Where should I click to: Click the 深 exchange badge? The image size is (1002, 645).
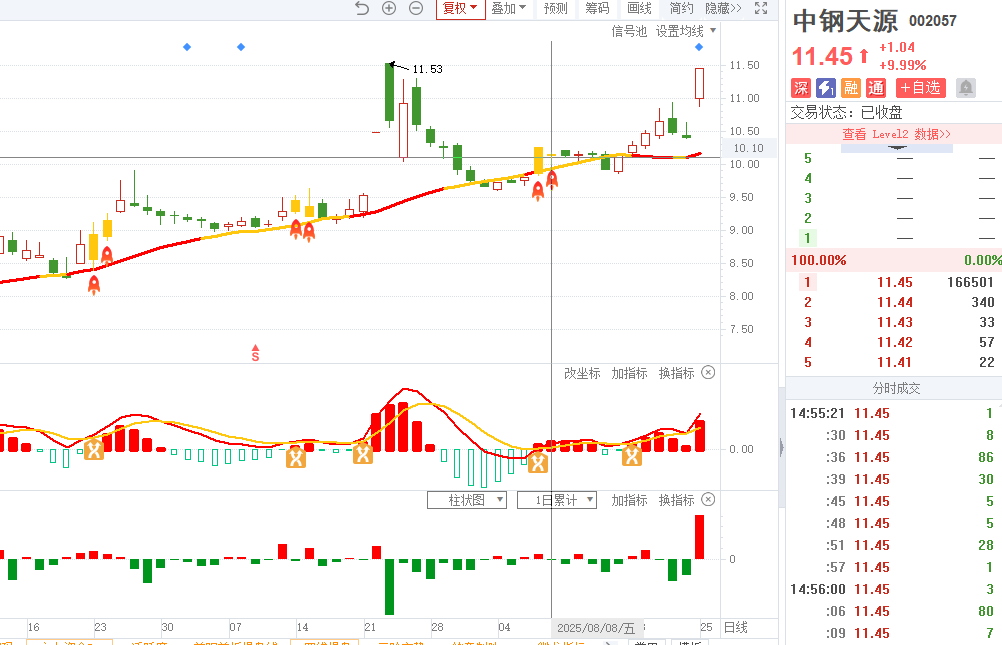[x=801, y=88]
